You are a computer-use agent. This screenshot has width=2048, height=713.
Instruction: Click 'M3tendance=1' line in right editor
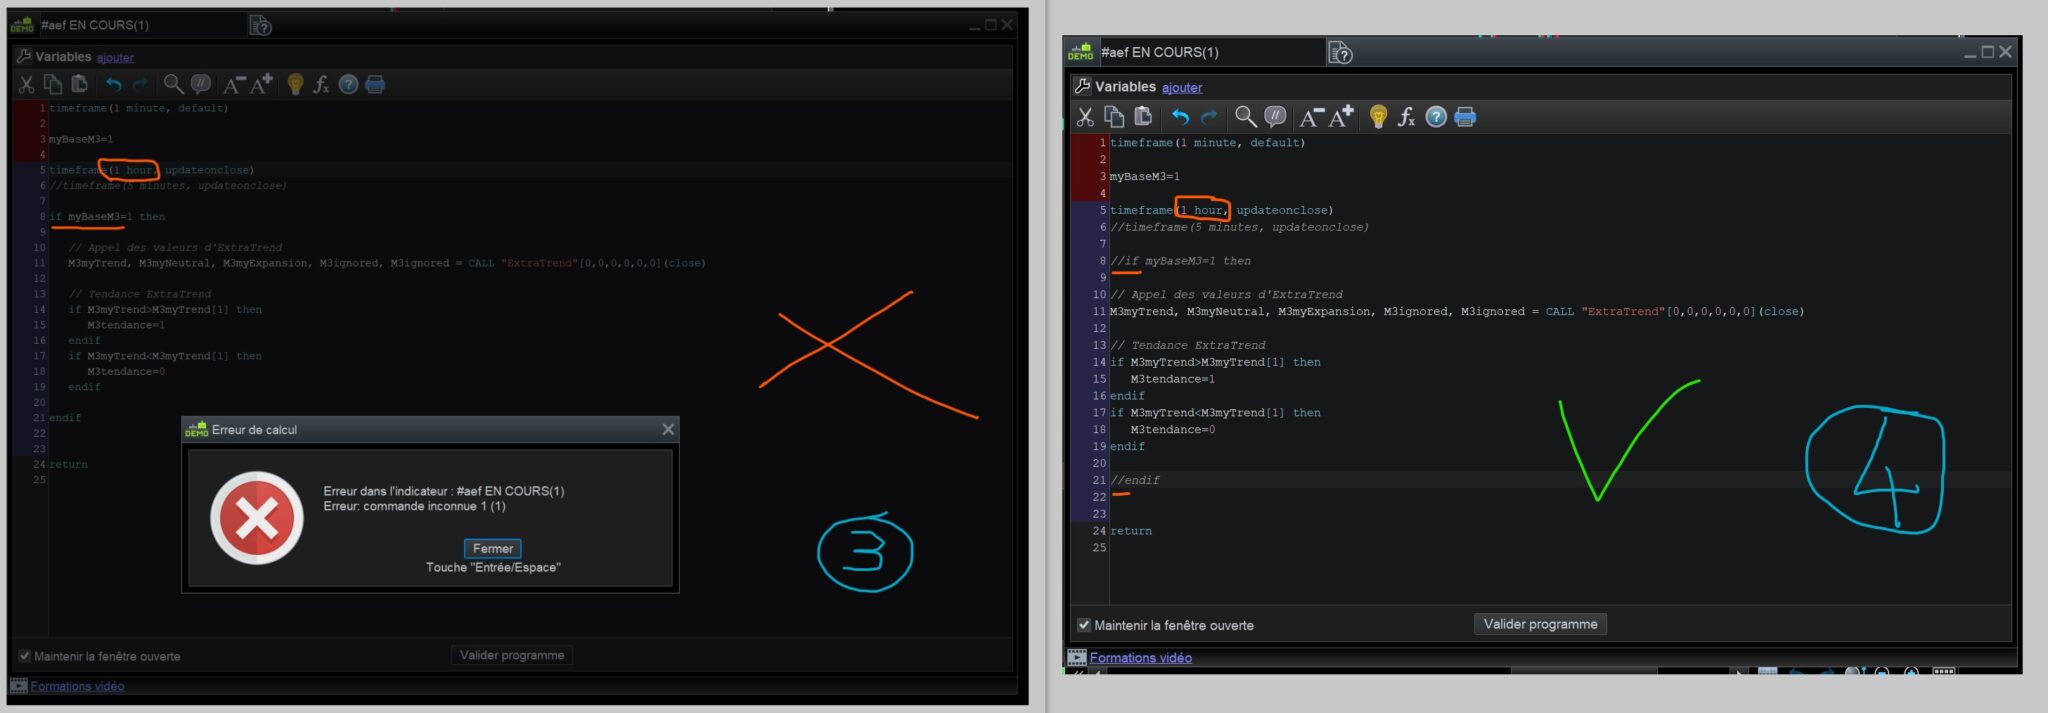click(x=1173, y=379)
